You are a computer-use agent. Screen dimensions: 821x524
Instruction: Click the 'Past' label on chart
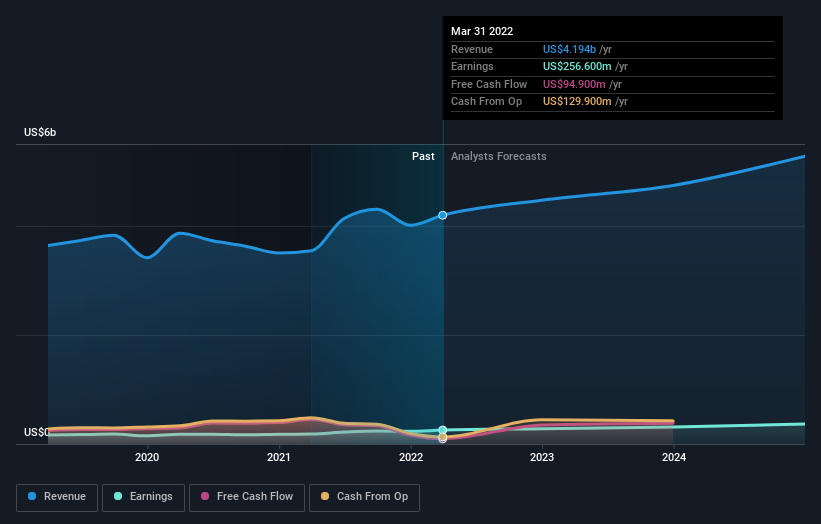pos(423,156)
